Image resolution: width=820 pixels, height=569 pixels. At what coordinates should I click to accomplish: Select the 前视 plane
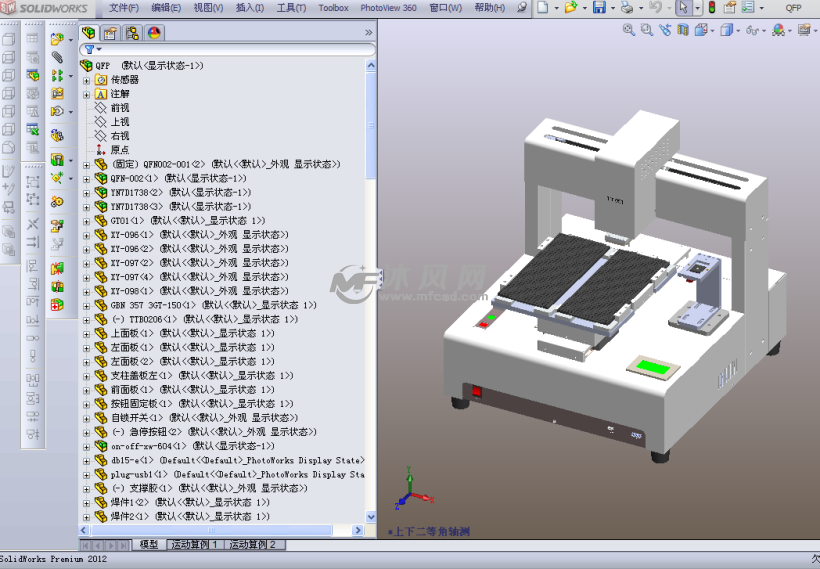(120, 108)
